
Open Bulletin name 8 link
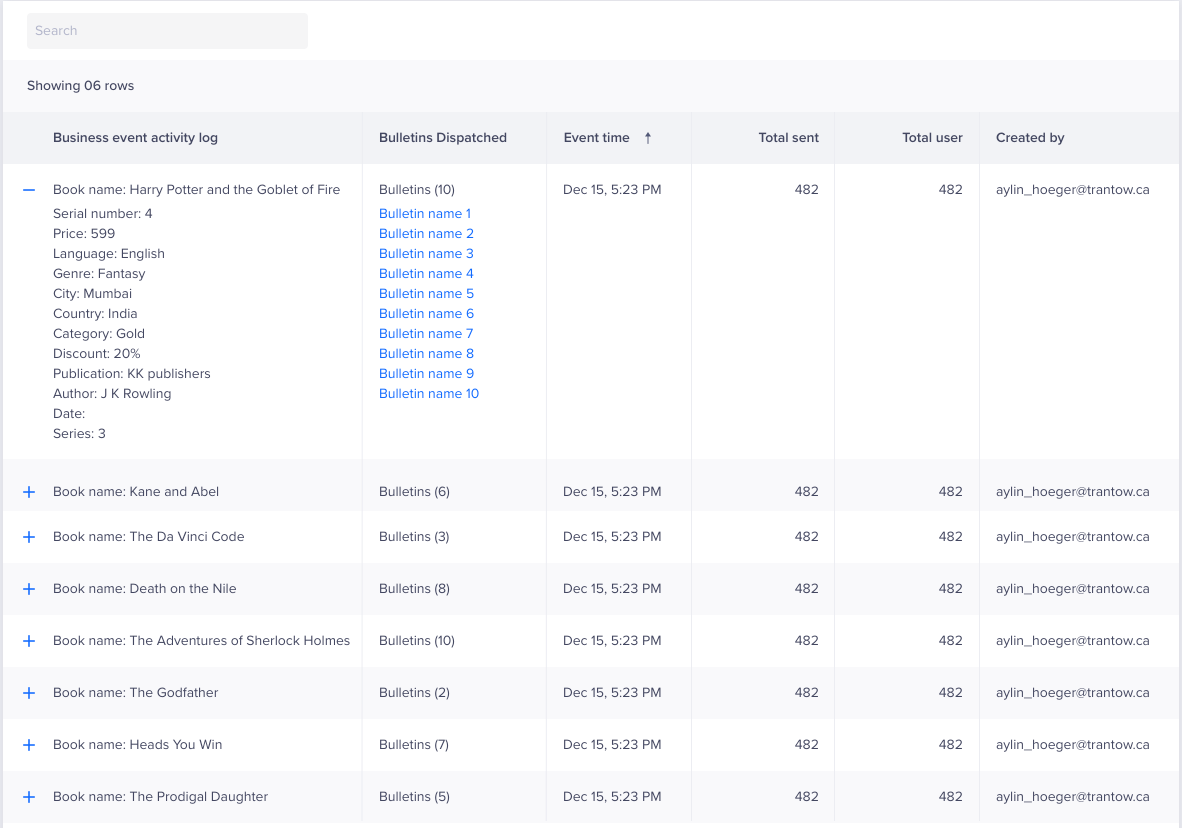(426, 354)
